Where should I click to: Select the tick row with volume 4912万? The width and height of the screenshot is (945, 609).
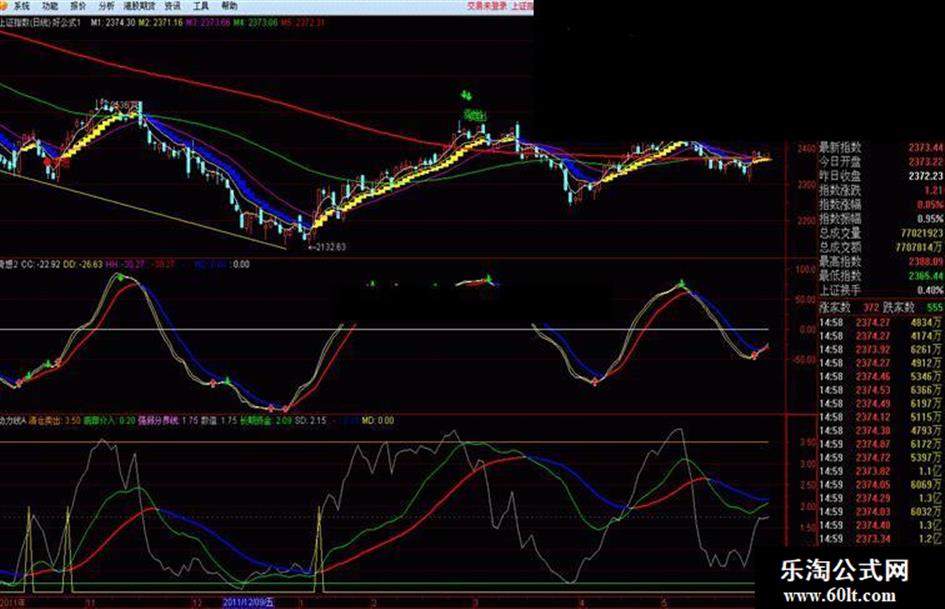coord(881,363)
